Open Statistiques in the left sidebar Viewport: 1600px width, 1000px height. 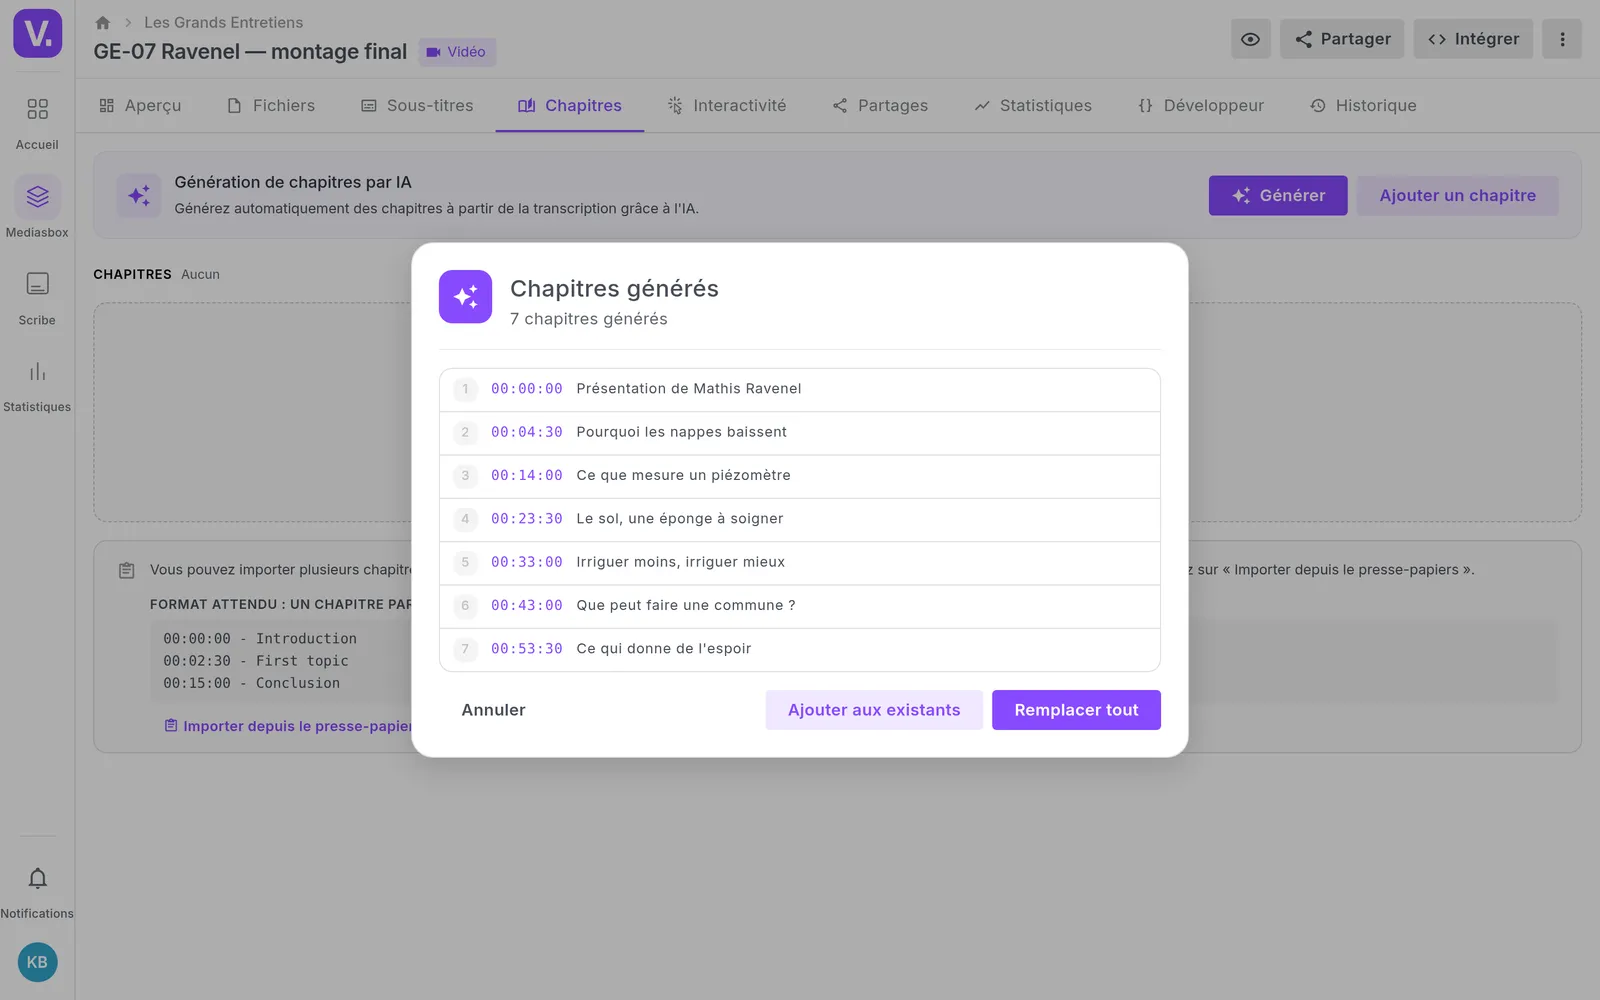tap(37, 385)
